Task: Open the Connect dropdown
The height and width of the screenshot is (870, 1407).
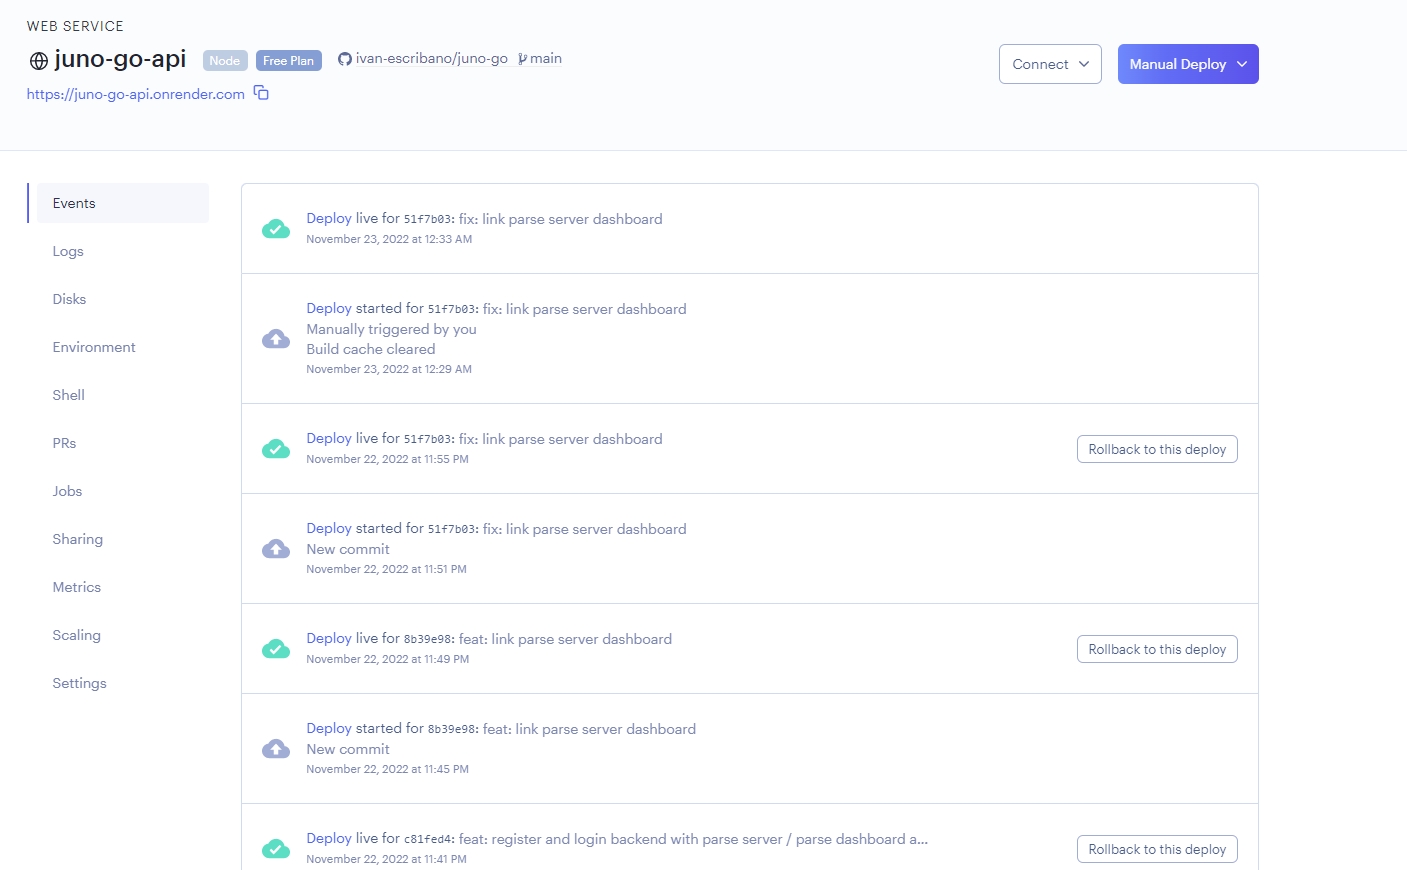Action: 1050,64
